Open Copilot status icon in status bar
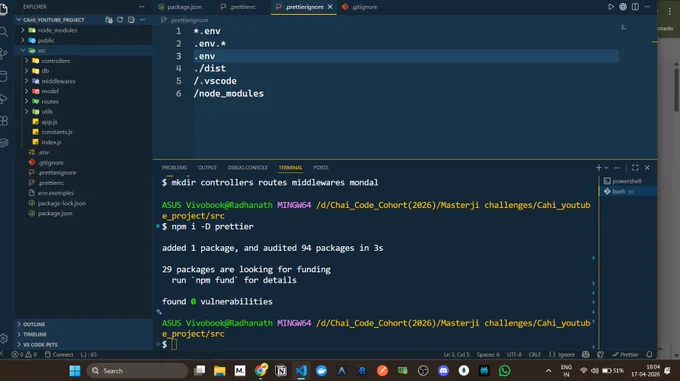The image size is (680, 381). click(585, 355)
